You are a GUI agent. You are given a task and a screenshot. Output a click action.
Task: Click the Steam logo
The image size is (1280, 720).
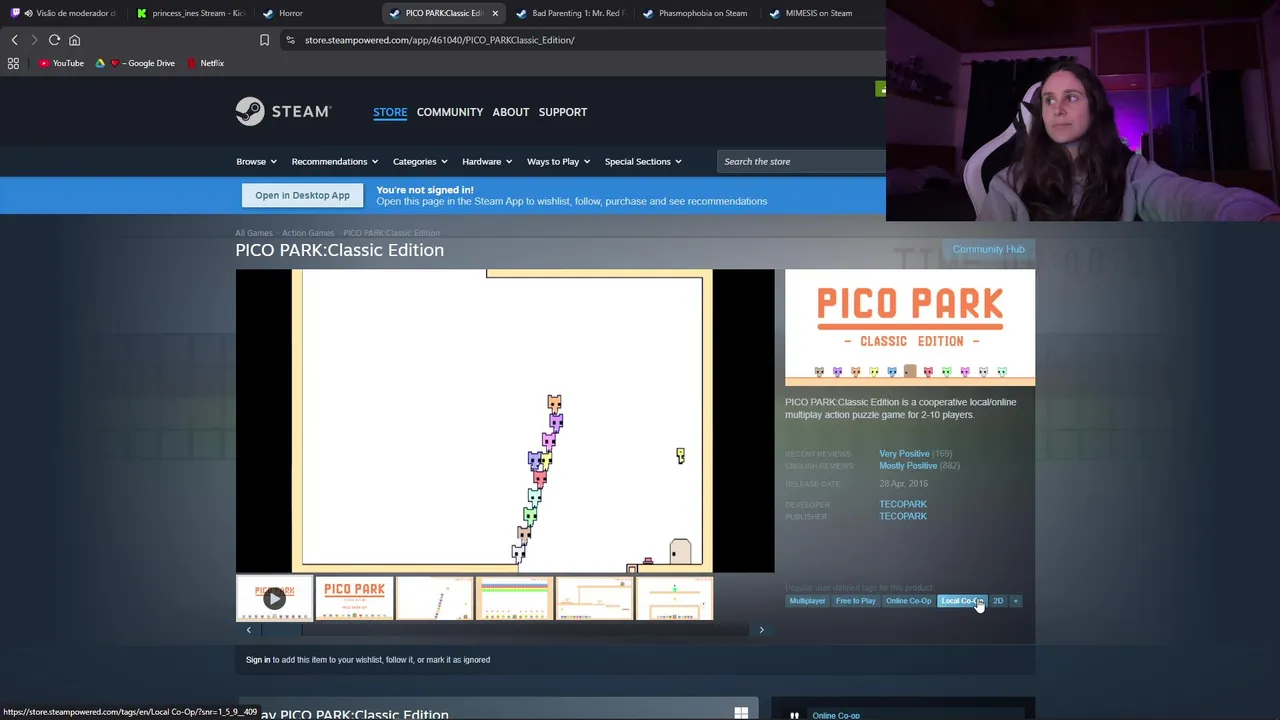(283, 111)
